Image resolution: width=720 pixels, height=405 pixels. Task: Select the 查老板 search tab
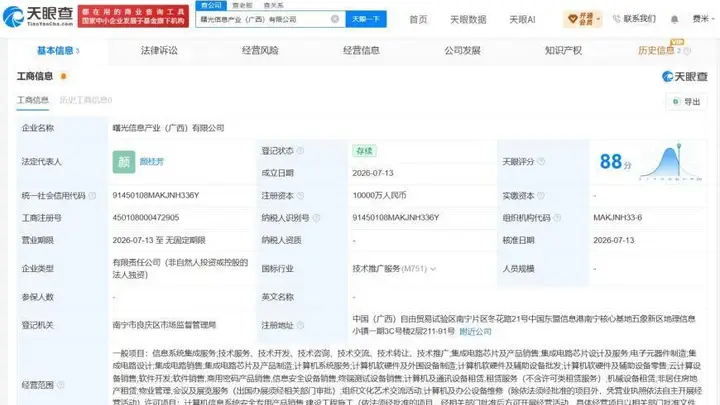pyautogui.click(x=242, y=5)
